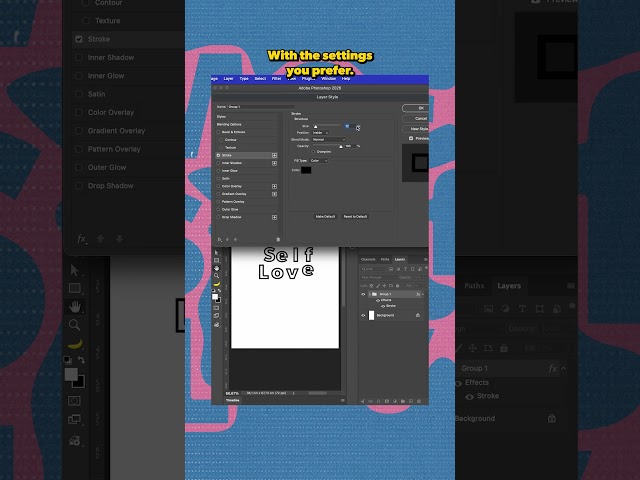Open the Select menu
Viewport: 640px width, 480px height.
click(x=260, y=79)
